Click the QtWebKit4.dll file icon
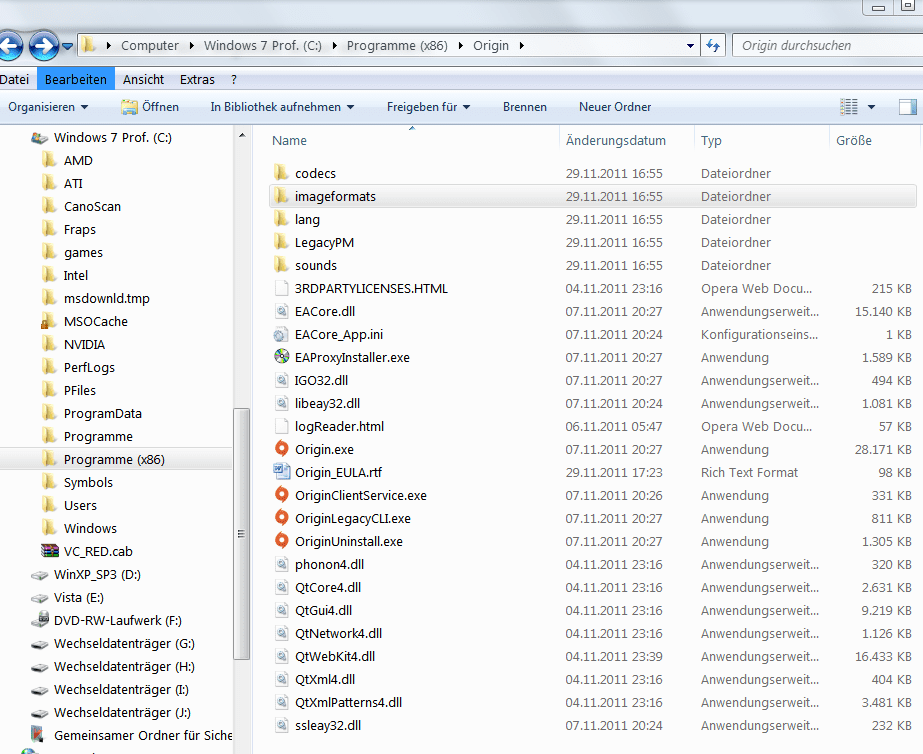The image size is (923, 754). (282, 656)
